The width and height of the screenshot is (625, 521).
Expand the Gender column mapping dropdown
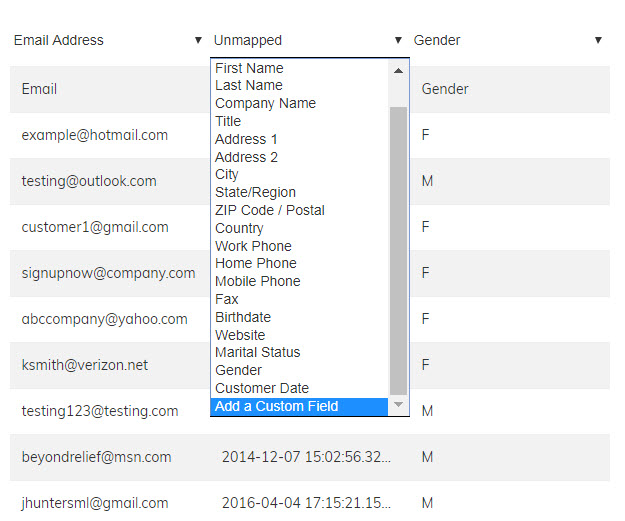pos(507,40)
